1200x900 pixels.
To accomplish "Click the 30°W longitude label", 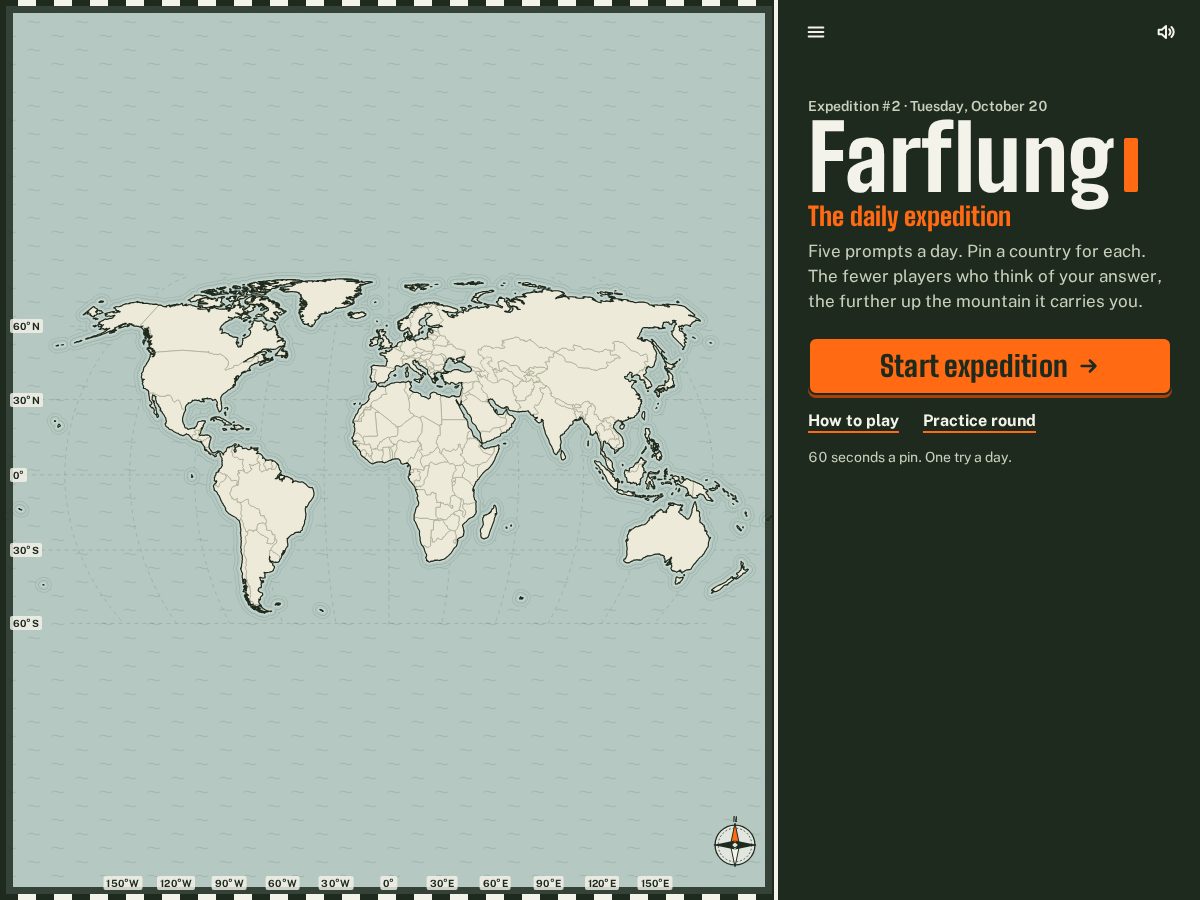I will click(x=335, y=883).
